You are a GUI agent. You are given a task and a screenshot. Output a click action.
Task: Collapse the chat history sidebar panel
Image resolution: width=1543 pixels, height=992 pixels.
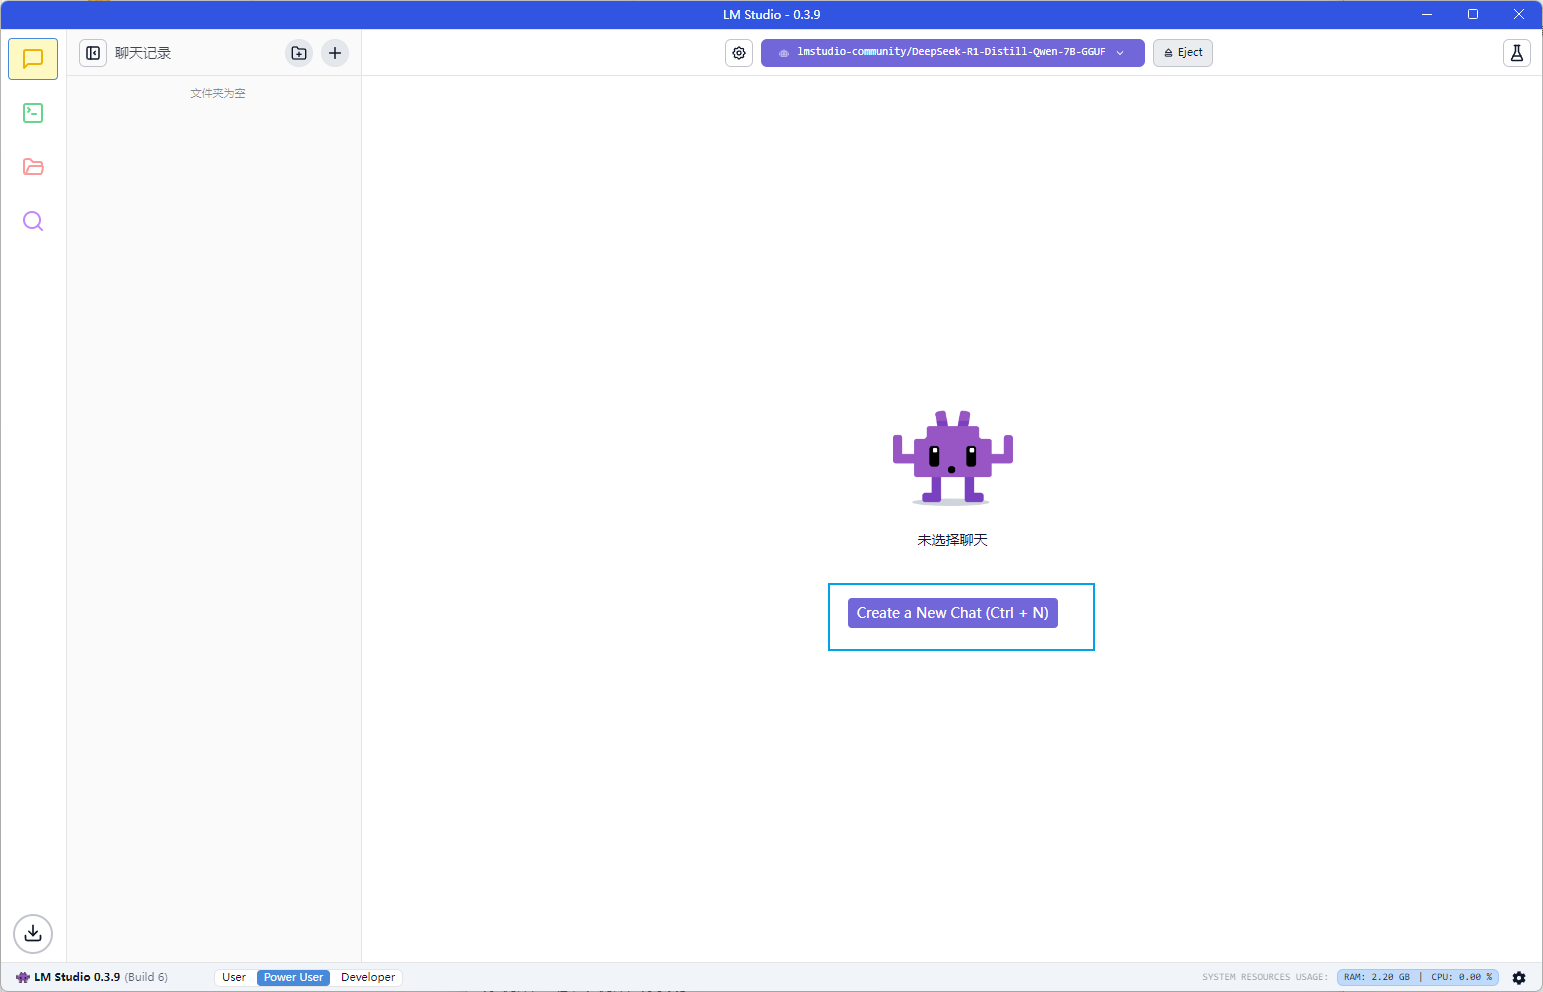(x=93, y=53)
